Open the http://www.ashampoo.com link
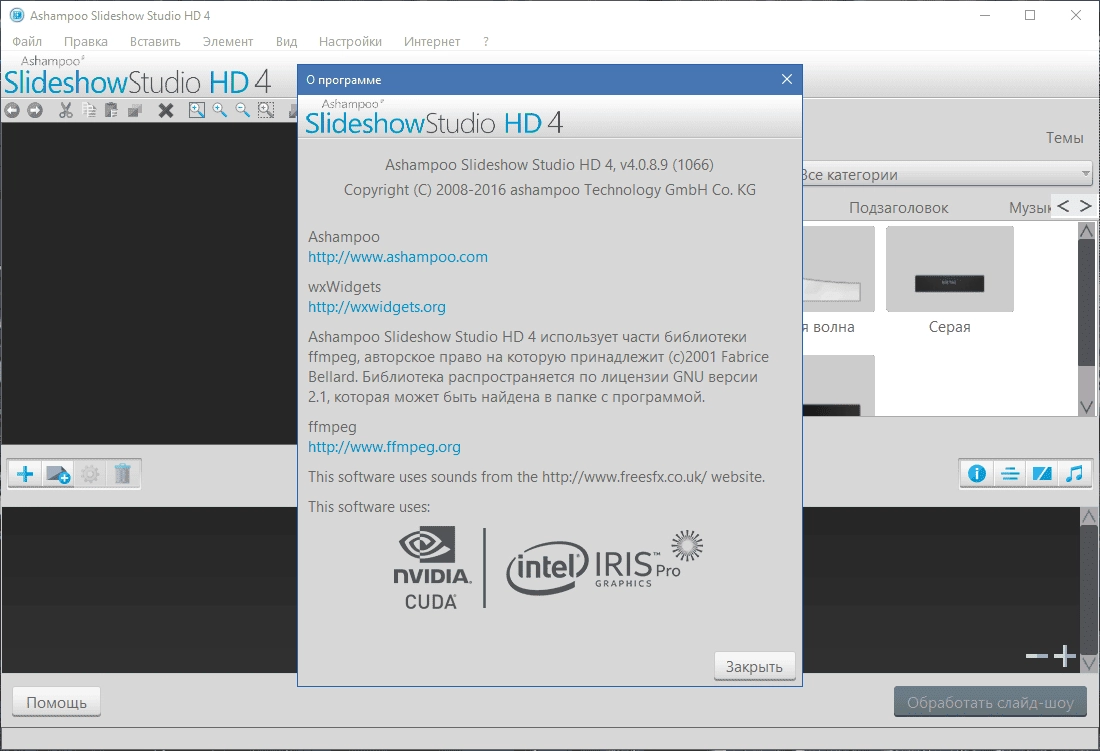1100x751 pixels. (398, 257)
